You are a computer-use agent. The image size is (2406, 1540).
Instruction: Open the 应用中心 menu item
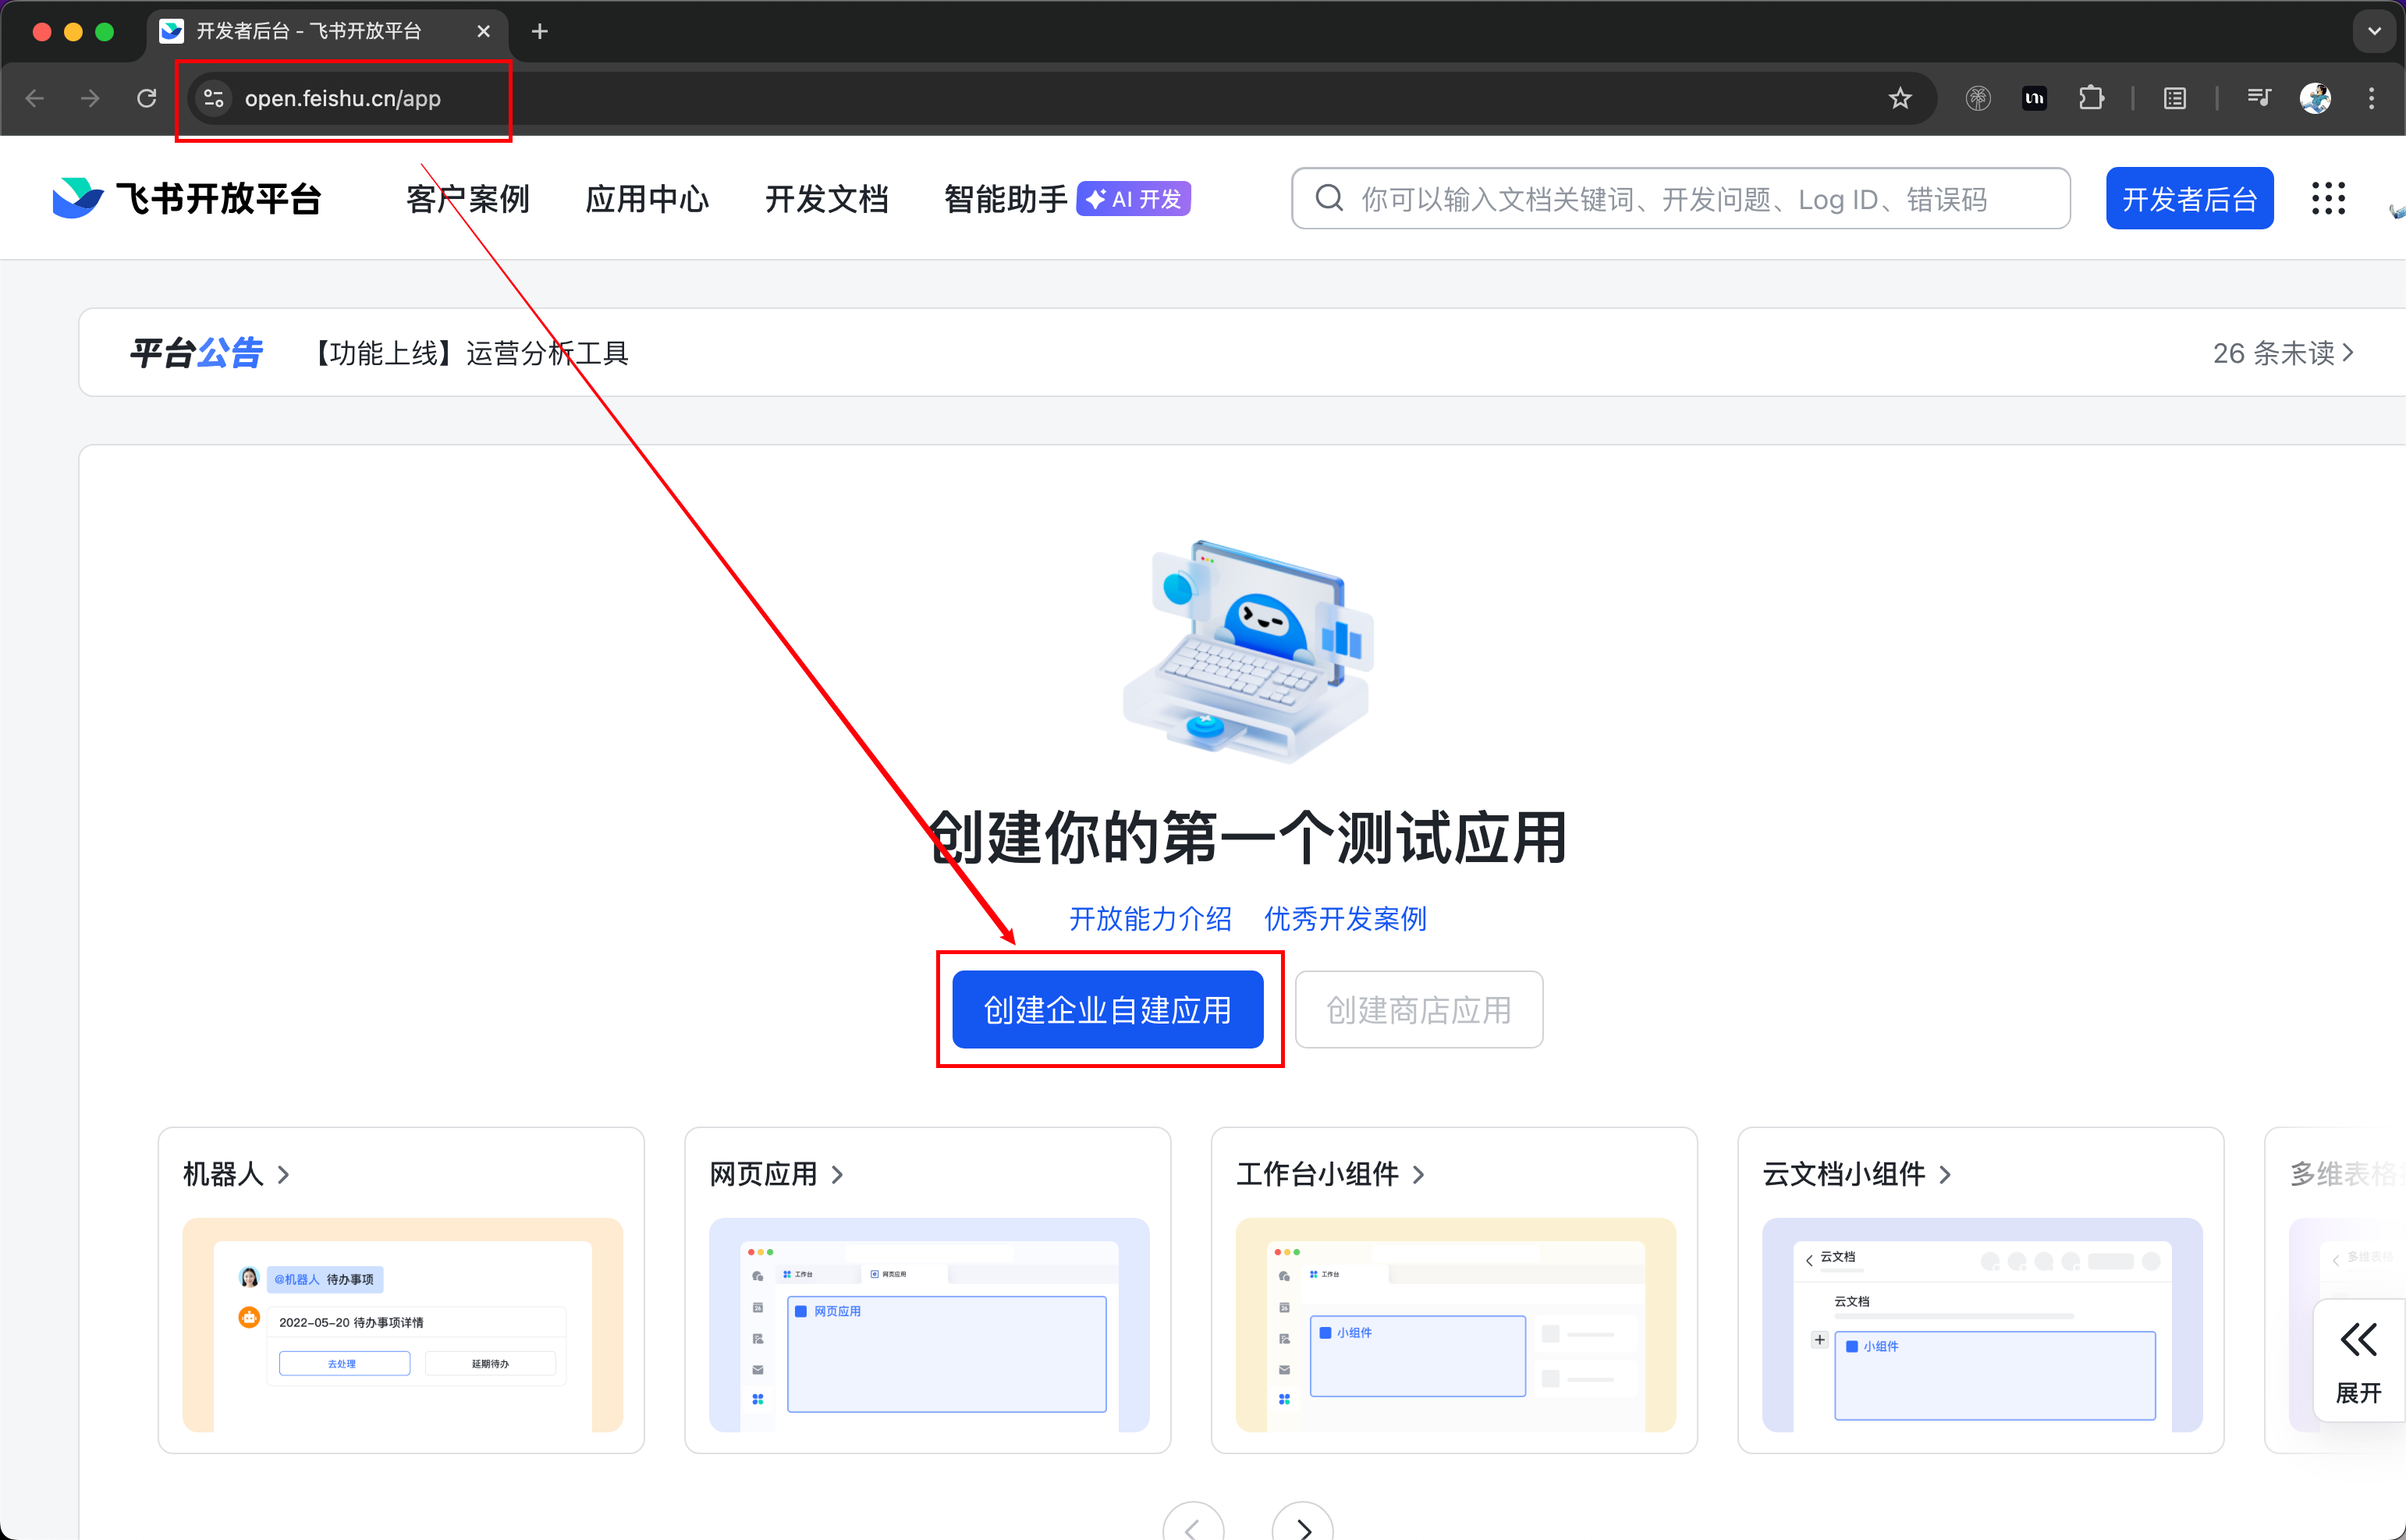[x=647, y=198]
